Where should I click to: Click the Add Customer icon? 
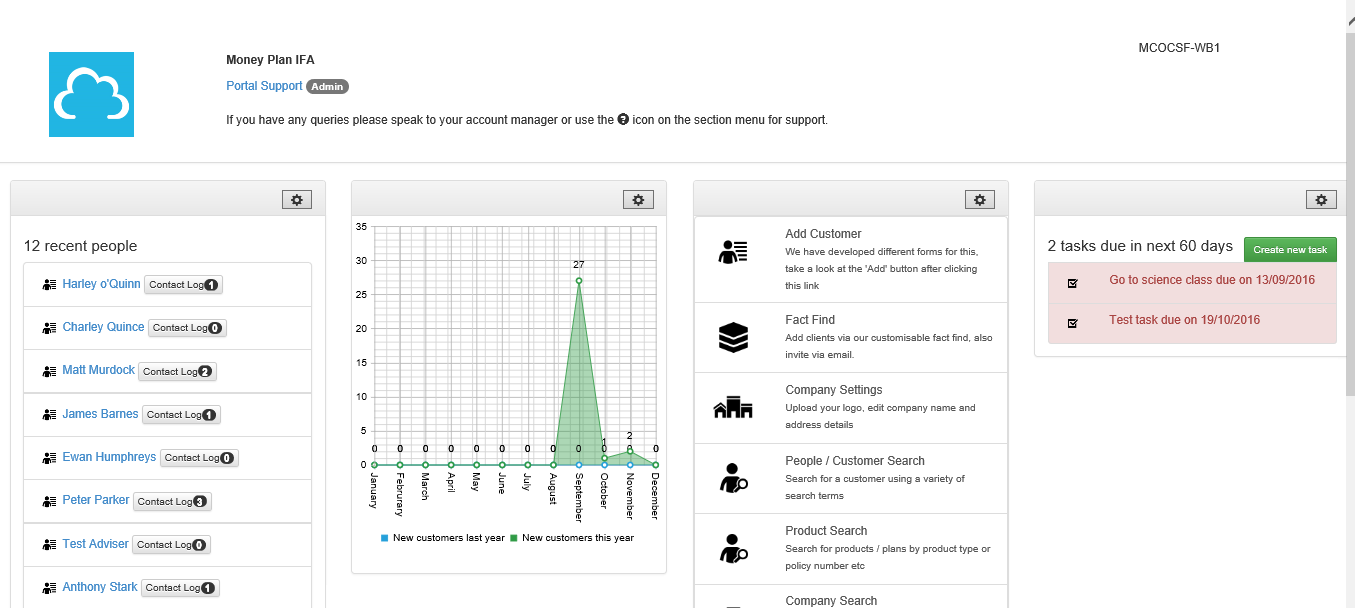pyautogui.click(x=733, y=253)
